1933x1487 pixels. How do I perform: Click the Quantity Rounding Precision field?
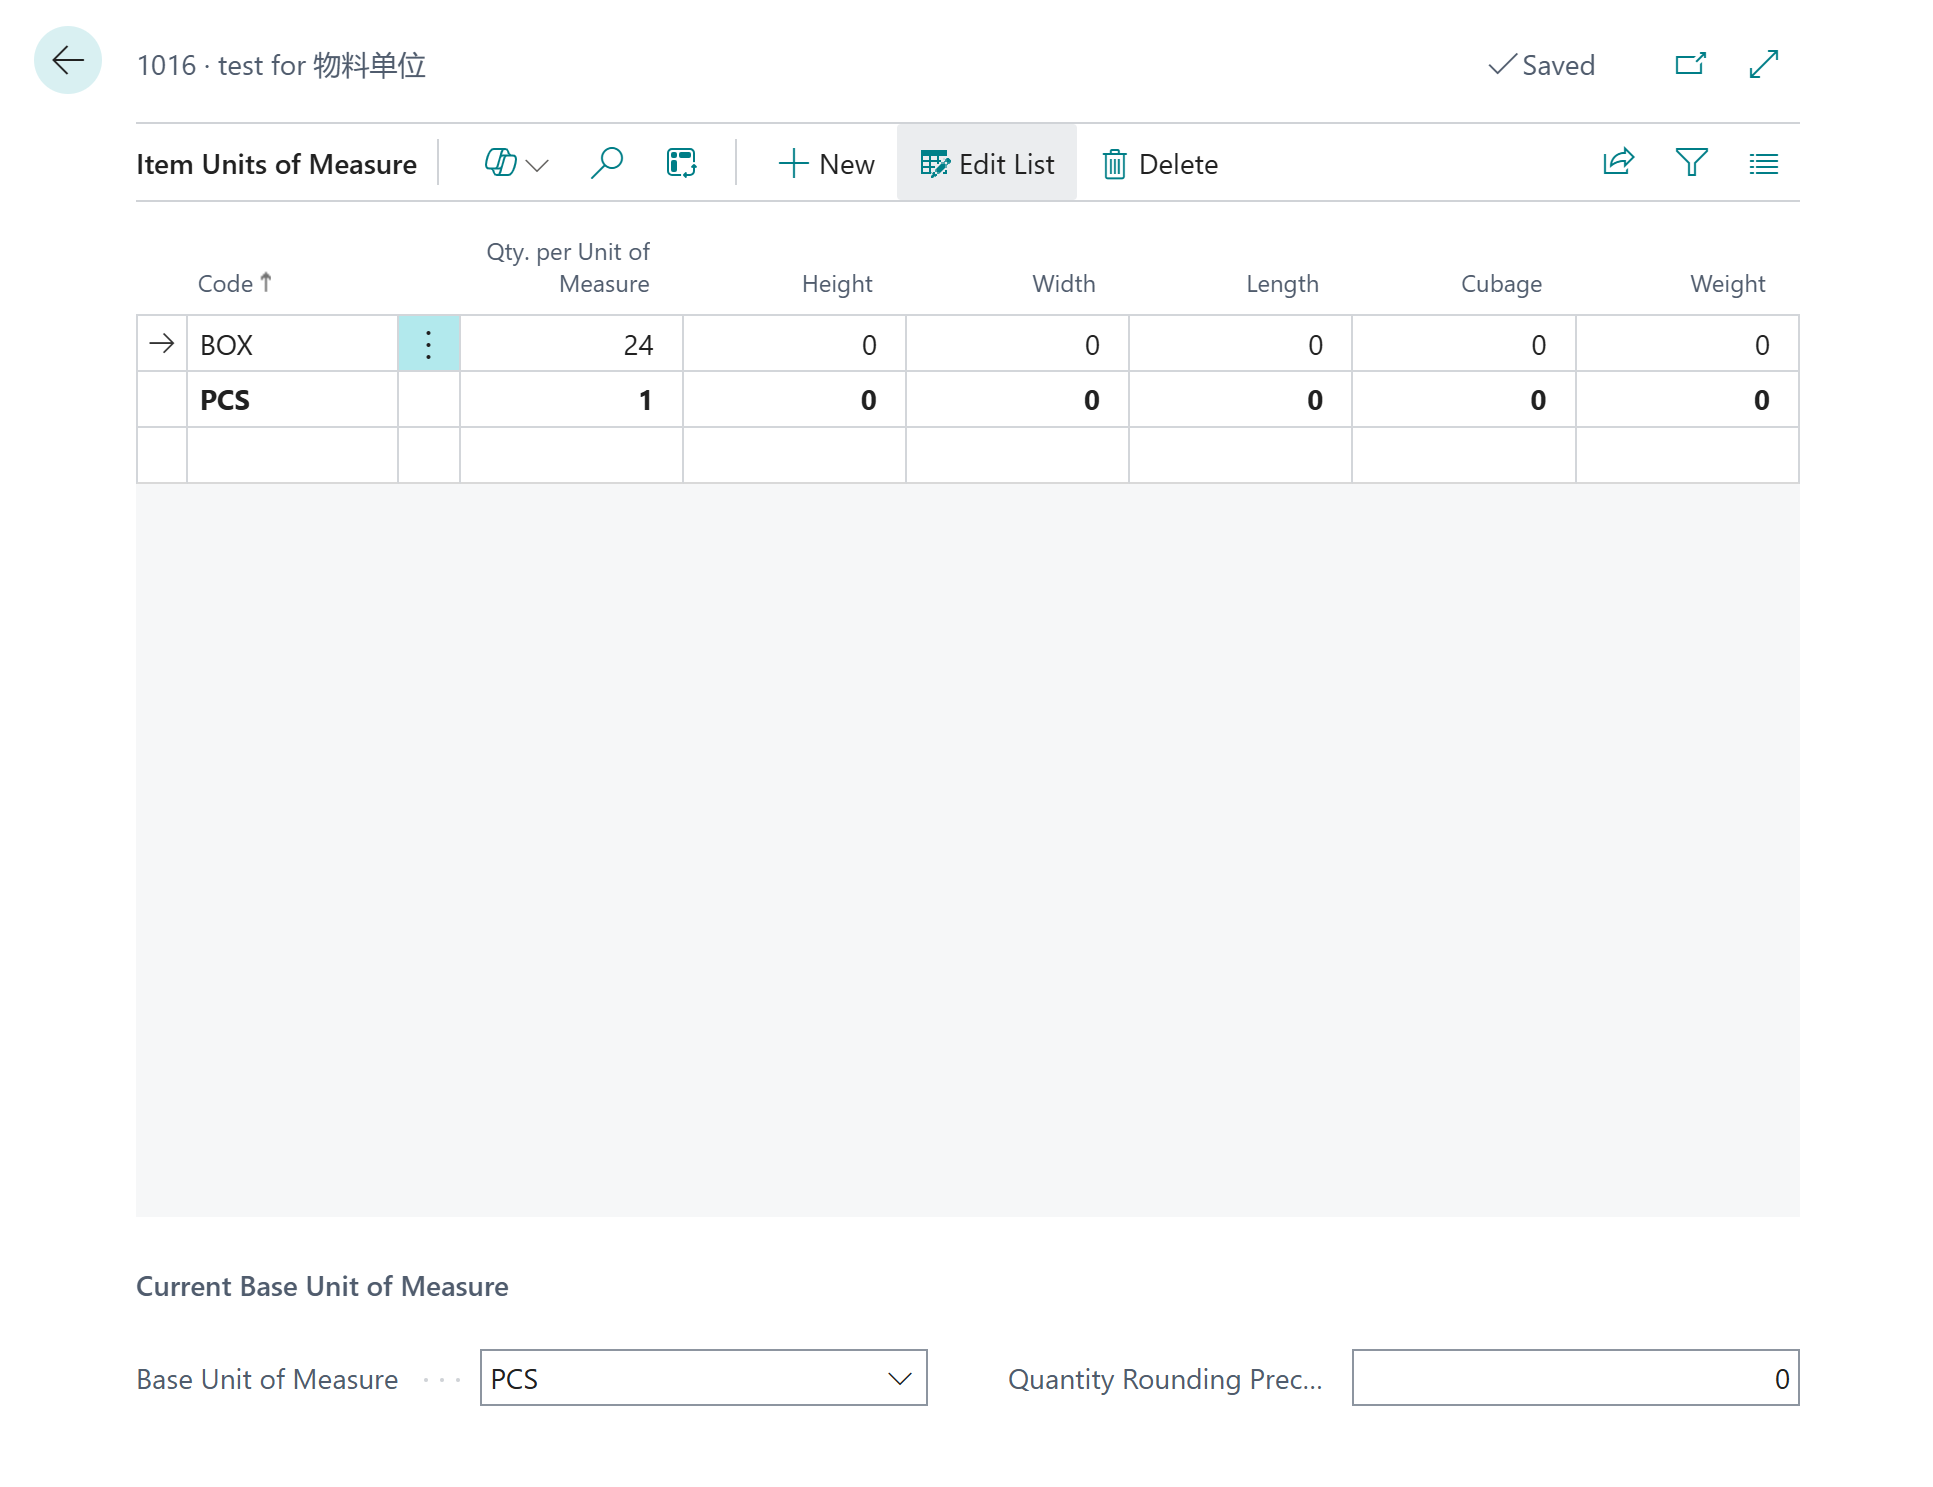(1574, 1379)
